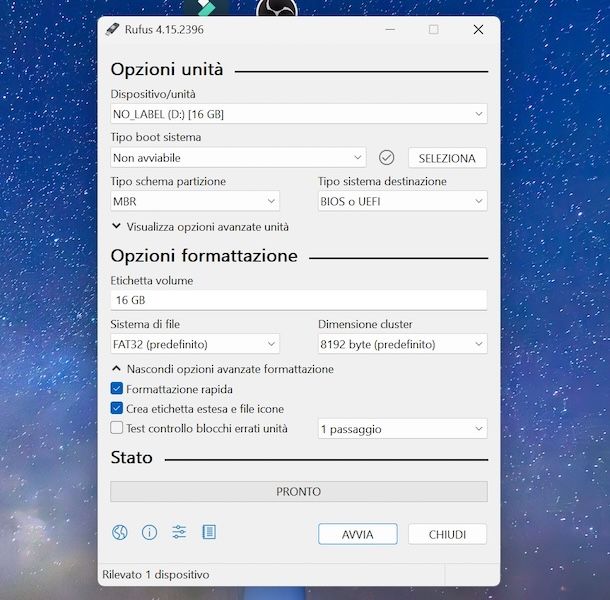Open the 1 passaggio dropdown
The height and width of the screenshot is (600, 610).
click(x=403, y=429)
